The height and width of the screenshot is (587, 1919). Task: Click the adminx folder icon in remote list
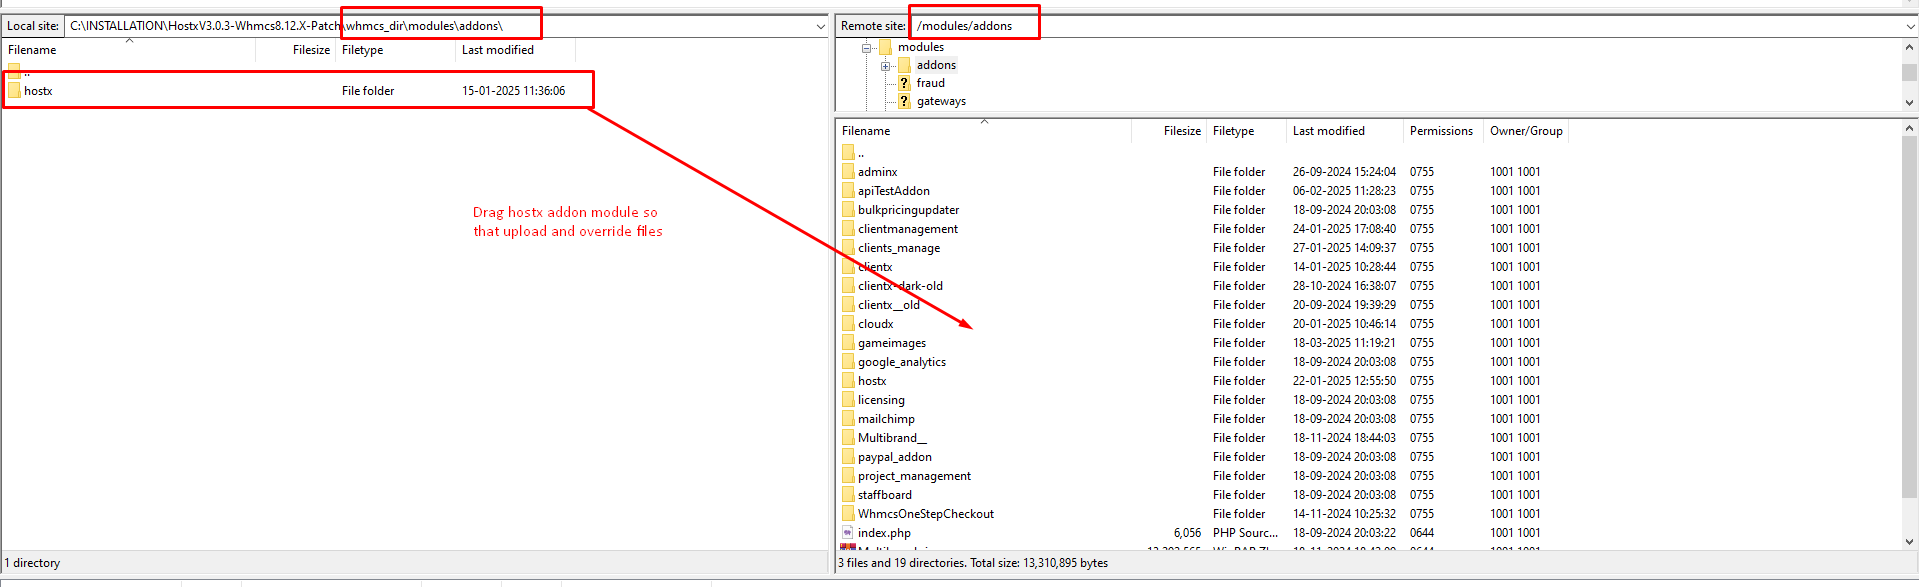pos(848,172)
